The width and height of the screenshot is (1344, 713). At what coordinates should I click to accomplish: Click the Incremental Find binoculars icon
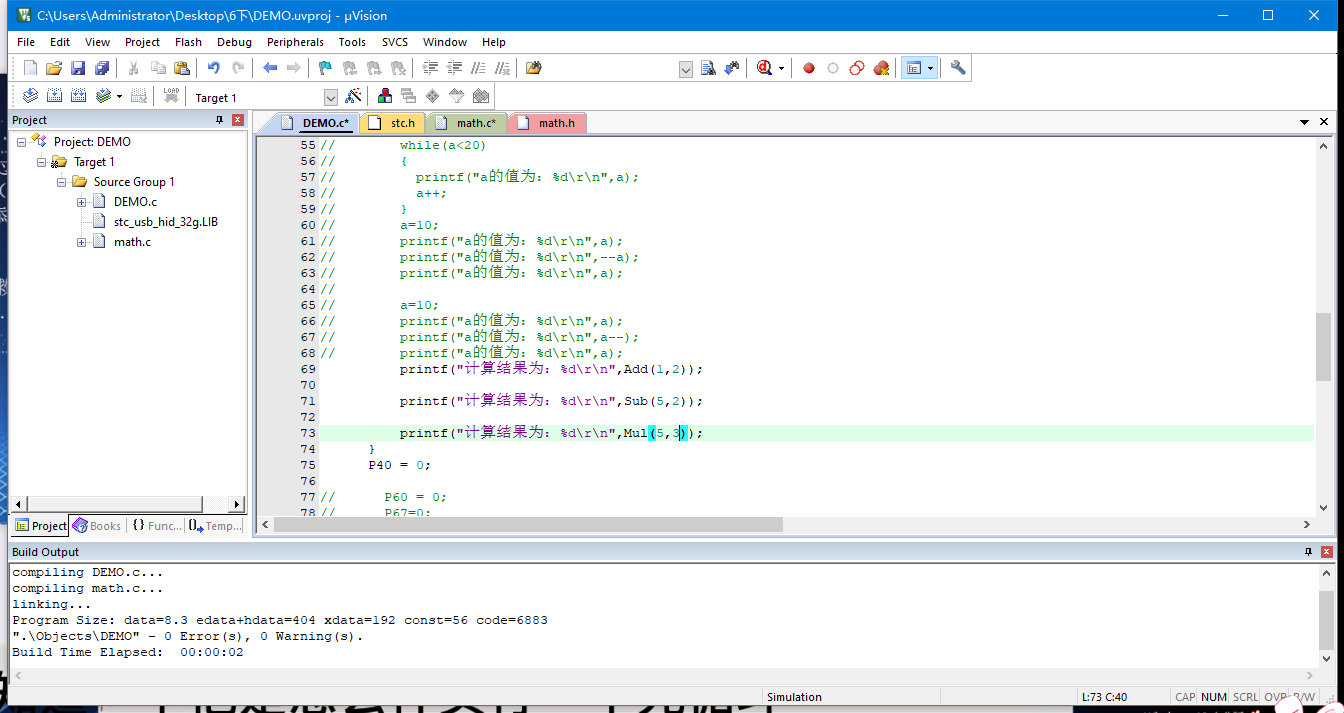(x=732, y=68)
